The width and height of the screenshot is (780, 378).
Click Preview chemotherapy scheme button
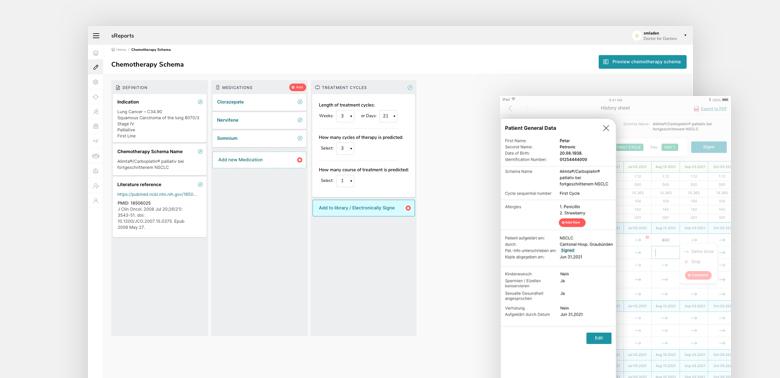pos(642,62)
